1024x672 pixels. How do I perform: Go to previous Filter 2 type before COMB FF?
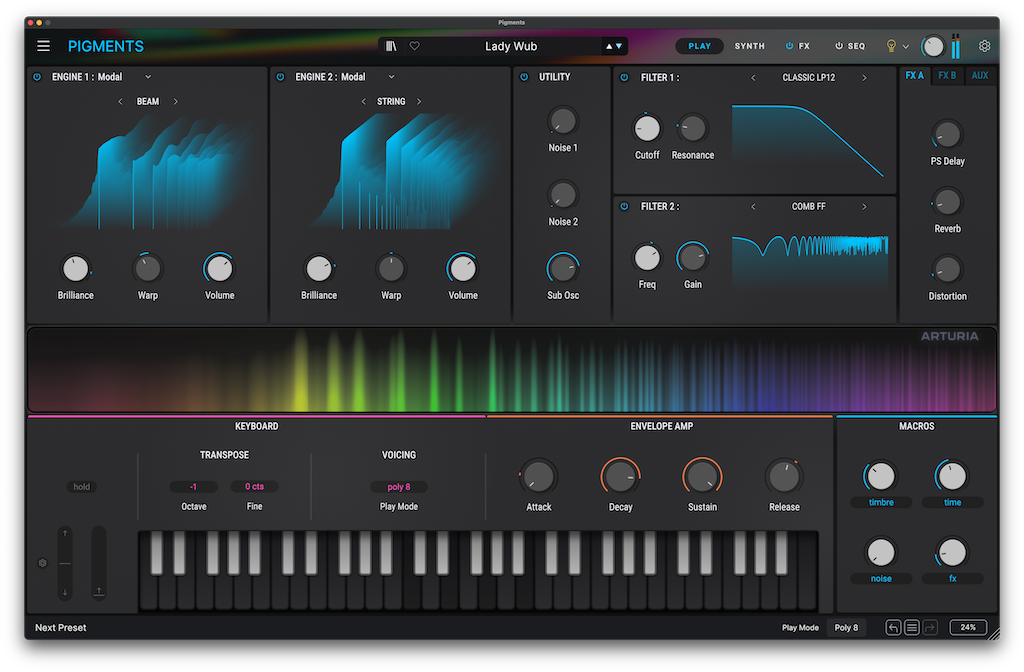point(753,206)
